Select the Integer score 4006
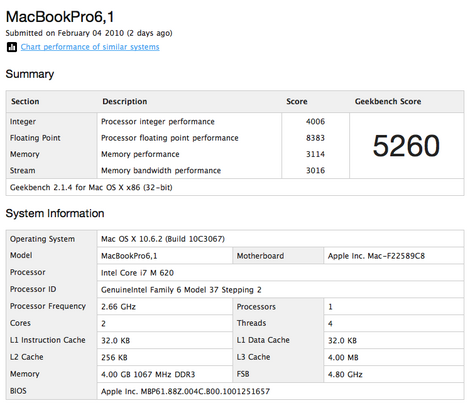470x408 pixels. pos(315,121)
